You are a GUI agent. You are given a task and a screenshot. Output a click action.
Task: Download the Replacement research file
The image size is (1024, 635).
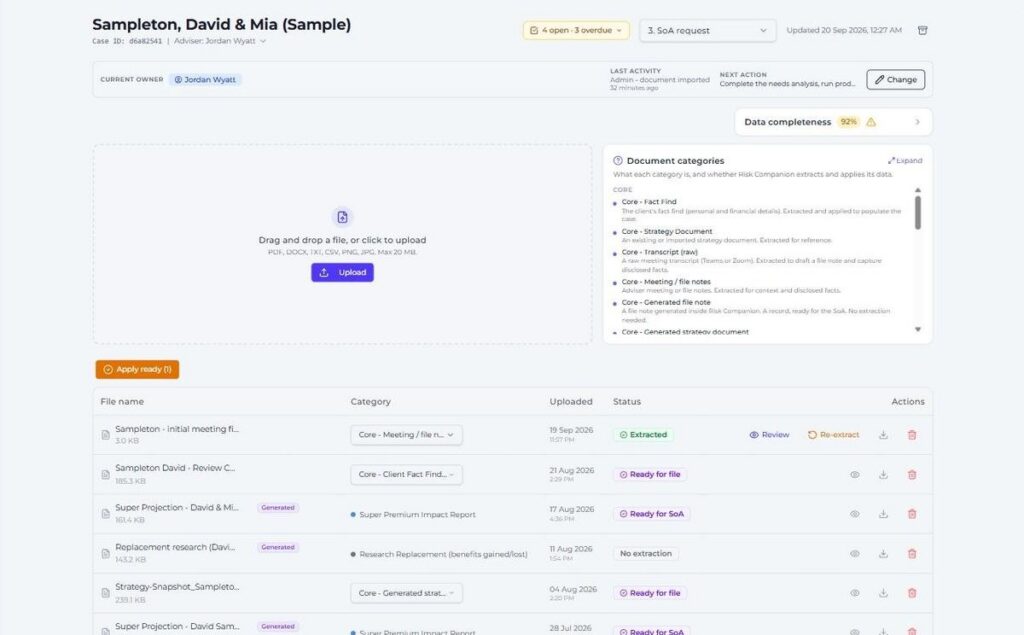coord(883,553)
